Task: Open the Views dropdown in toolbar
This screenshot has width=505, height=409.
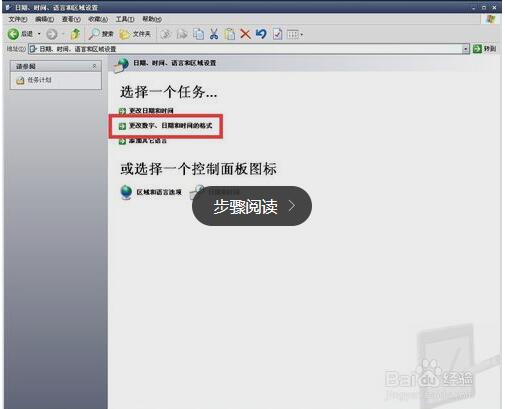Action: tap(295, 34)
